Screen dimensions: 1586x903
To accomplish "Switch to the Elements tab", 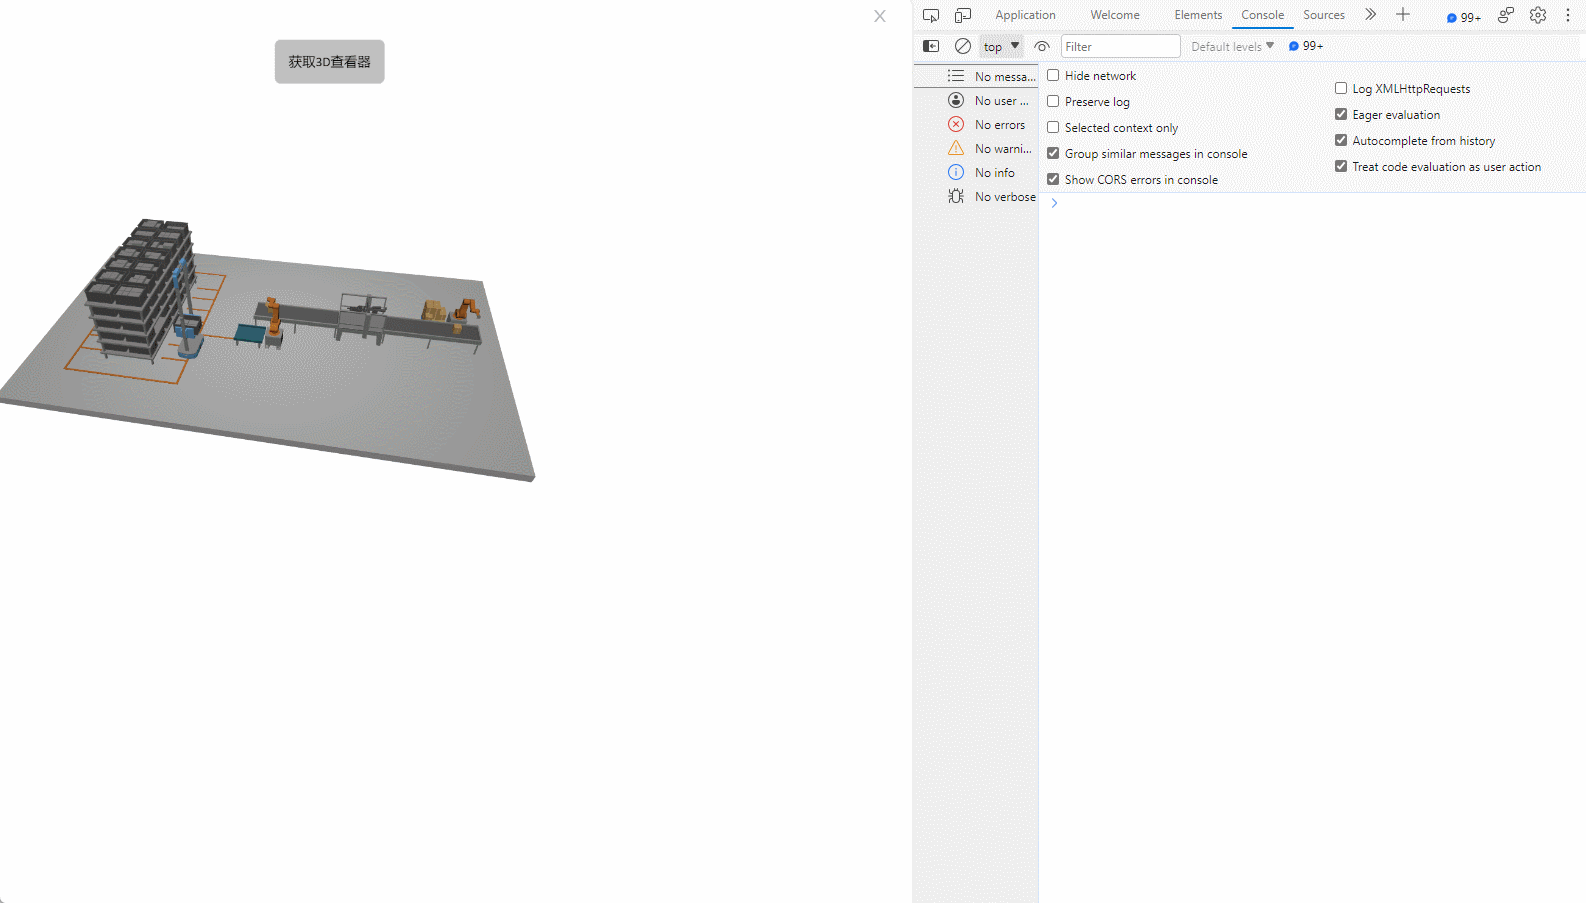I will [1198, 15].
